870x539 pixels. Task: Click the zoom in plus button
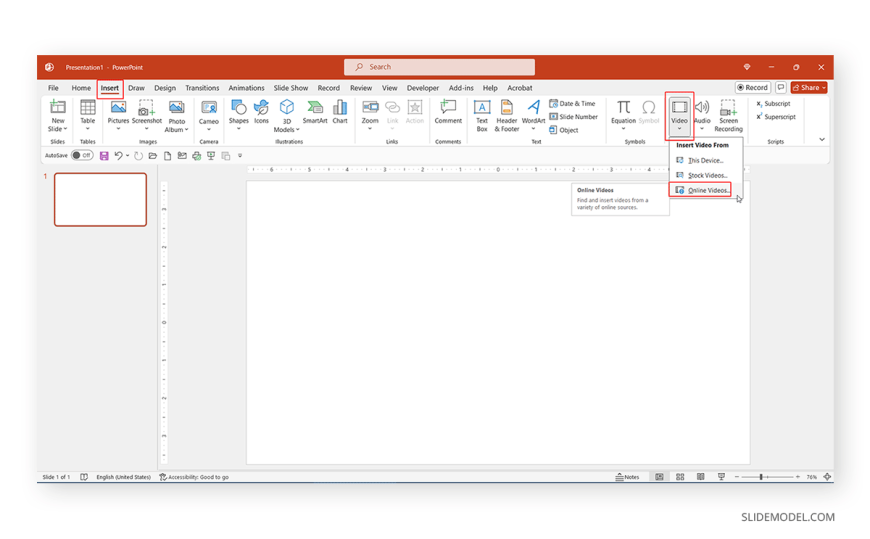point(798,477)
